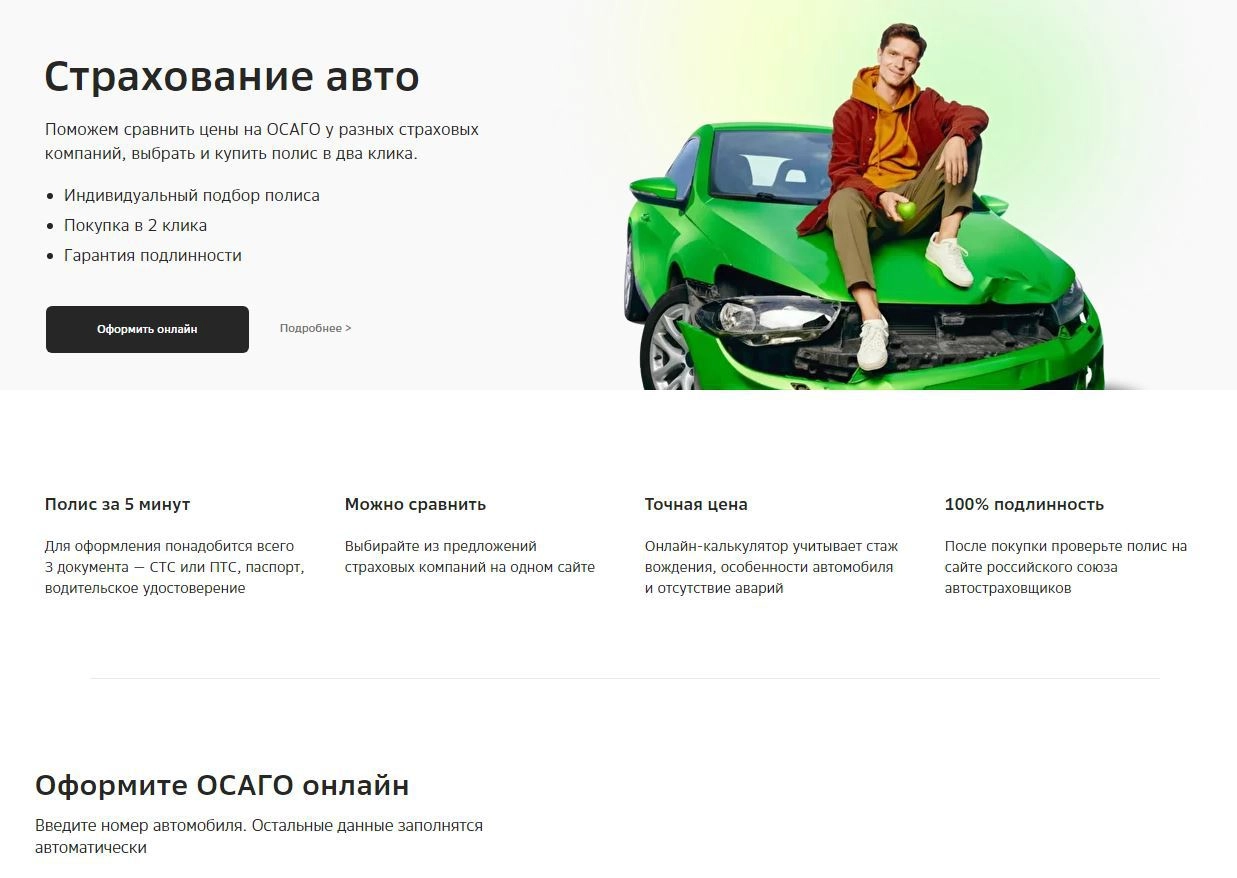The height and width of the screenshot is (878, 1237).
Task: Click the text about российского союза автостраховщиков
Action: coord(1066,567)
